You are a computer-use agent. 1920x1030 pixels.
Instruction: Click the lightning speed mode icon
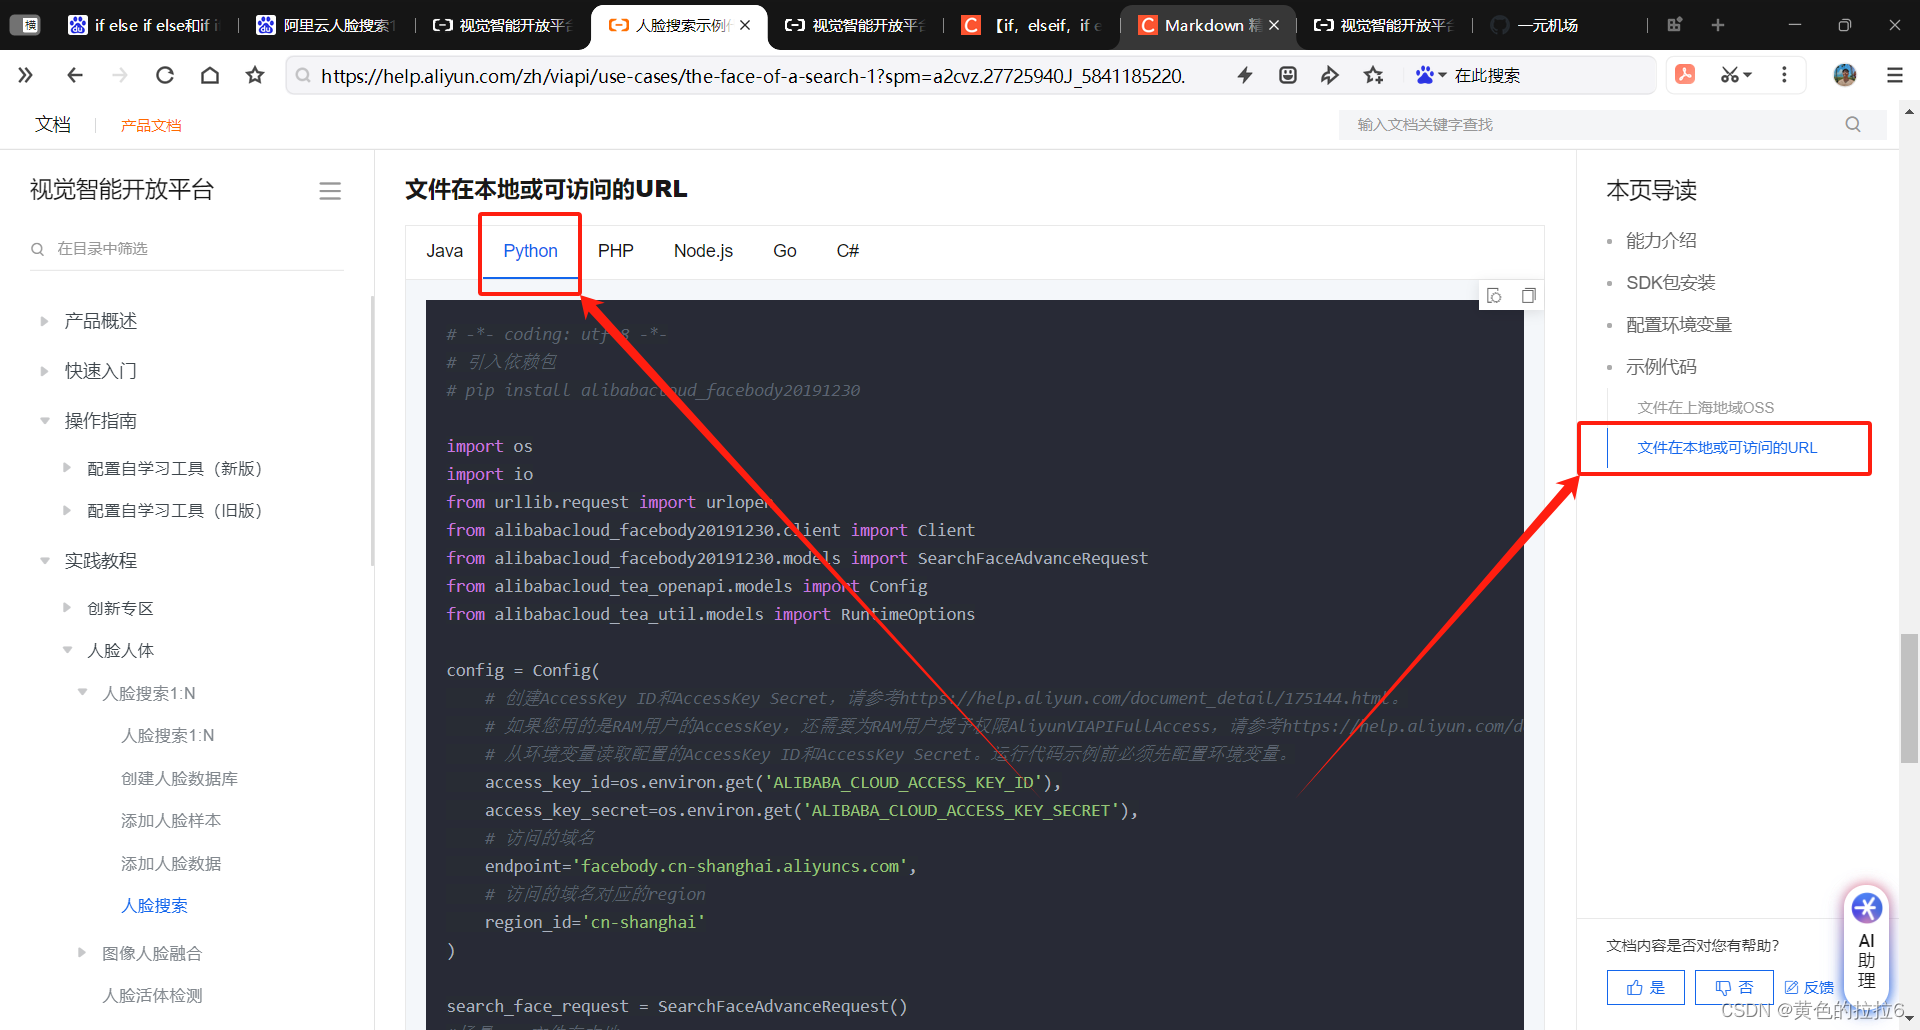pyautogui.click(x=1245, y=75)
